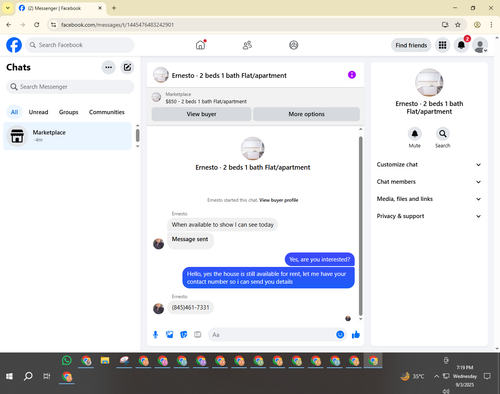Select the Groups chats filter
Screen dimensions: 500x394
tap(69, 112)
